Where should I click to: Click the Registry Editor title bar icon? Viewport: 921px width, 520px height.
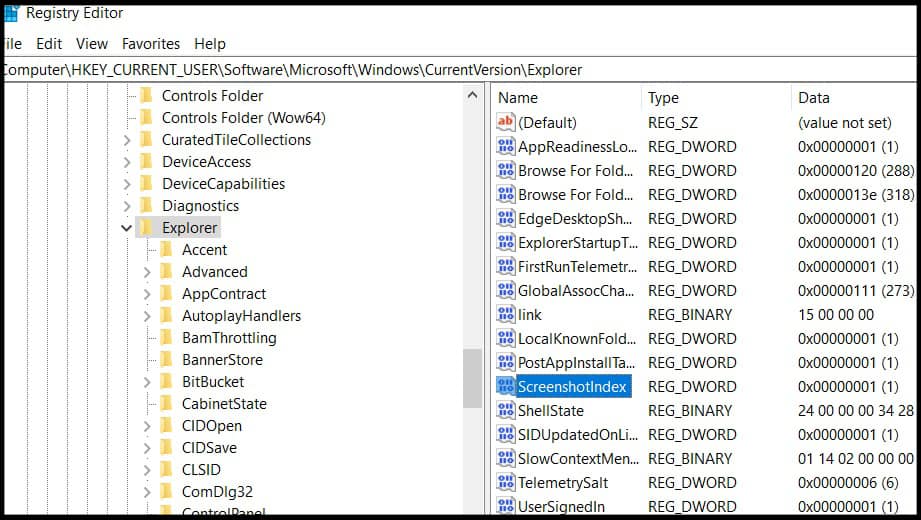11,13
